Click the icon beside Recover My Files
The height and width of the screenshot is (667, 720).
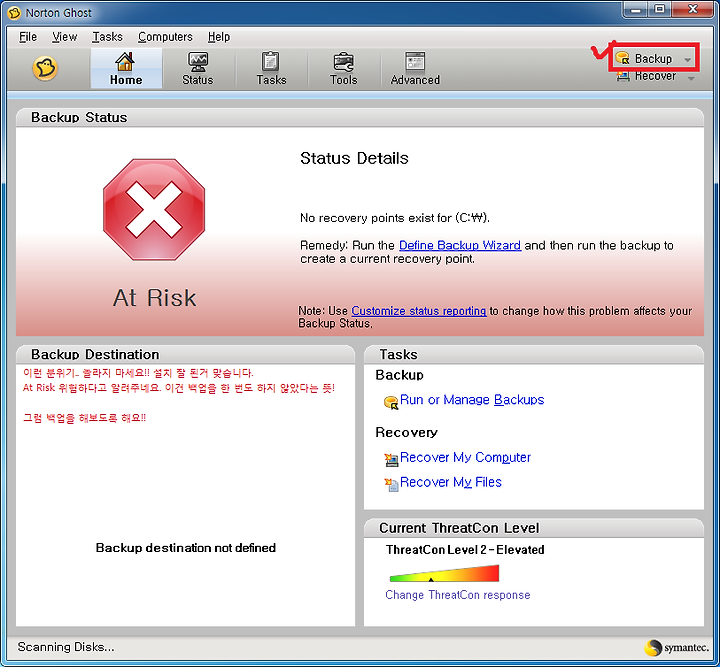click(391, 484)
